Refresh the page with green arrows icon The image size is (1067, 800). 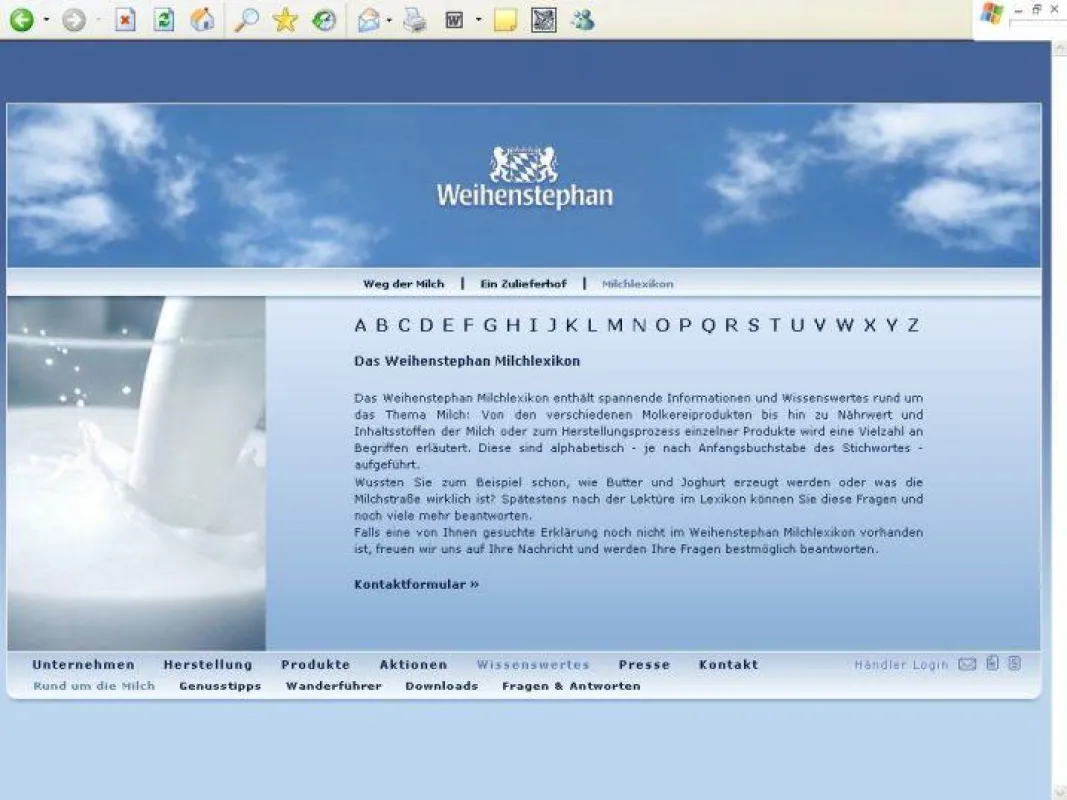(x=164, y=20)
